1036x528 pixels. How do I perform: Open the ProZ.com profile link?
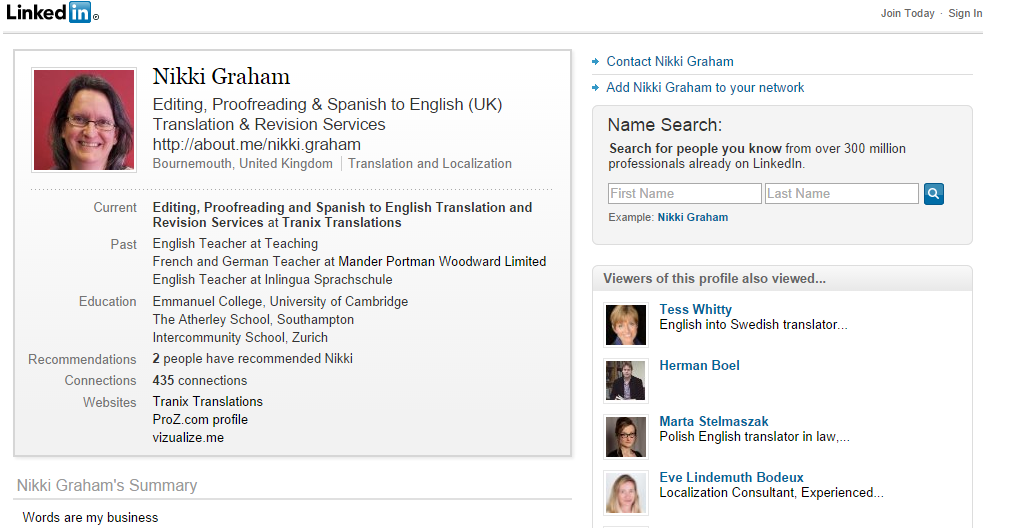[200, 419]
